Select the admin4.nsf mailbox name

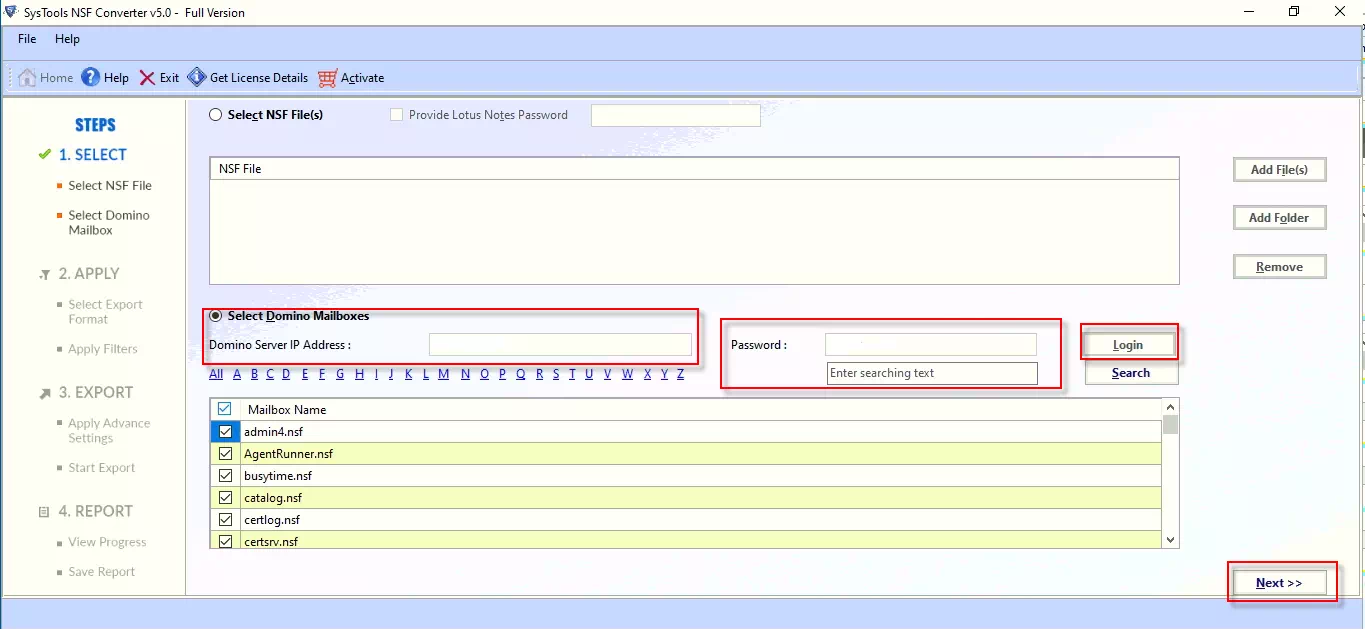coord(273,432)
